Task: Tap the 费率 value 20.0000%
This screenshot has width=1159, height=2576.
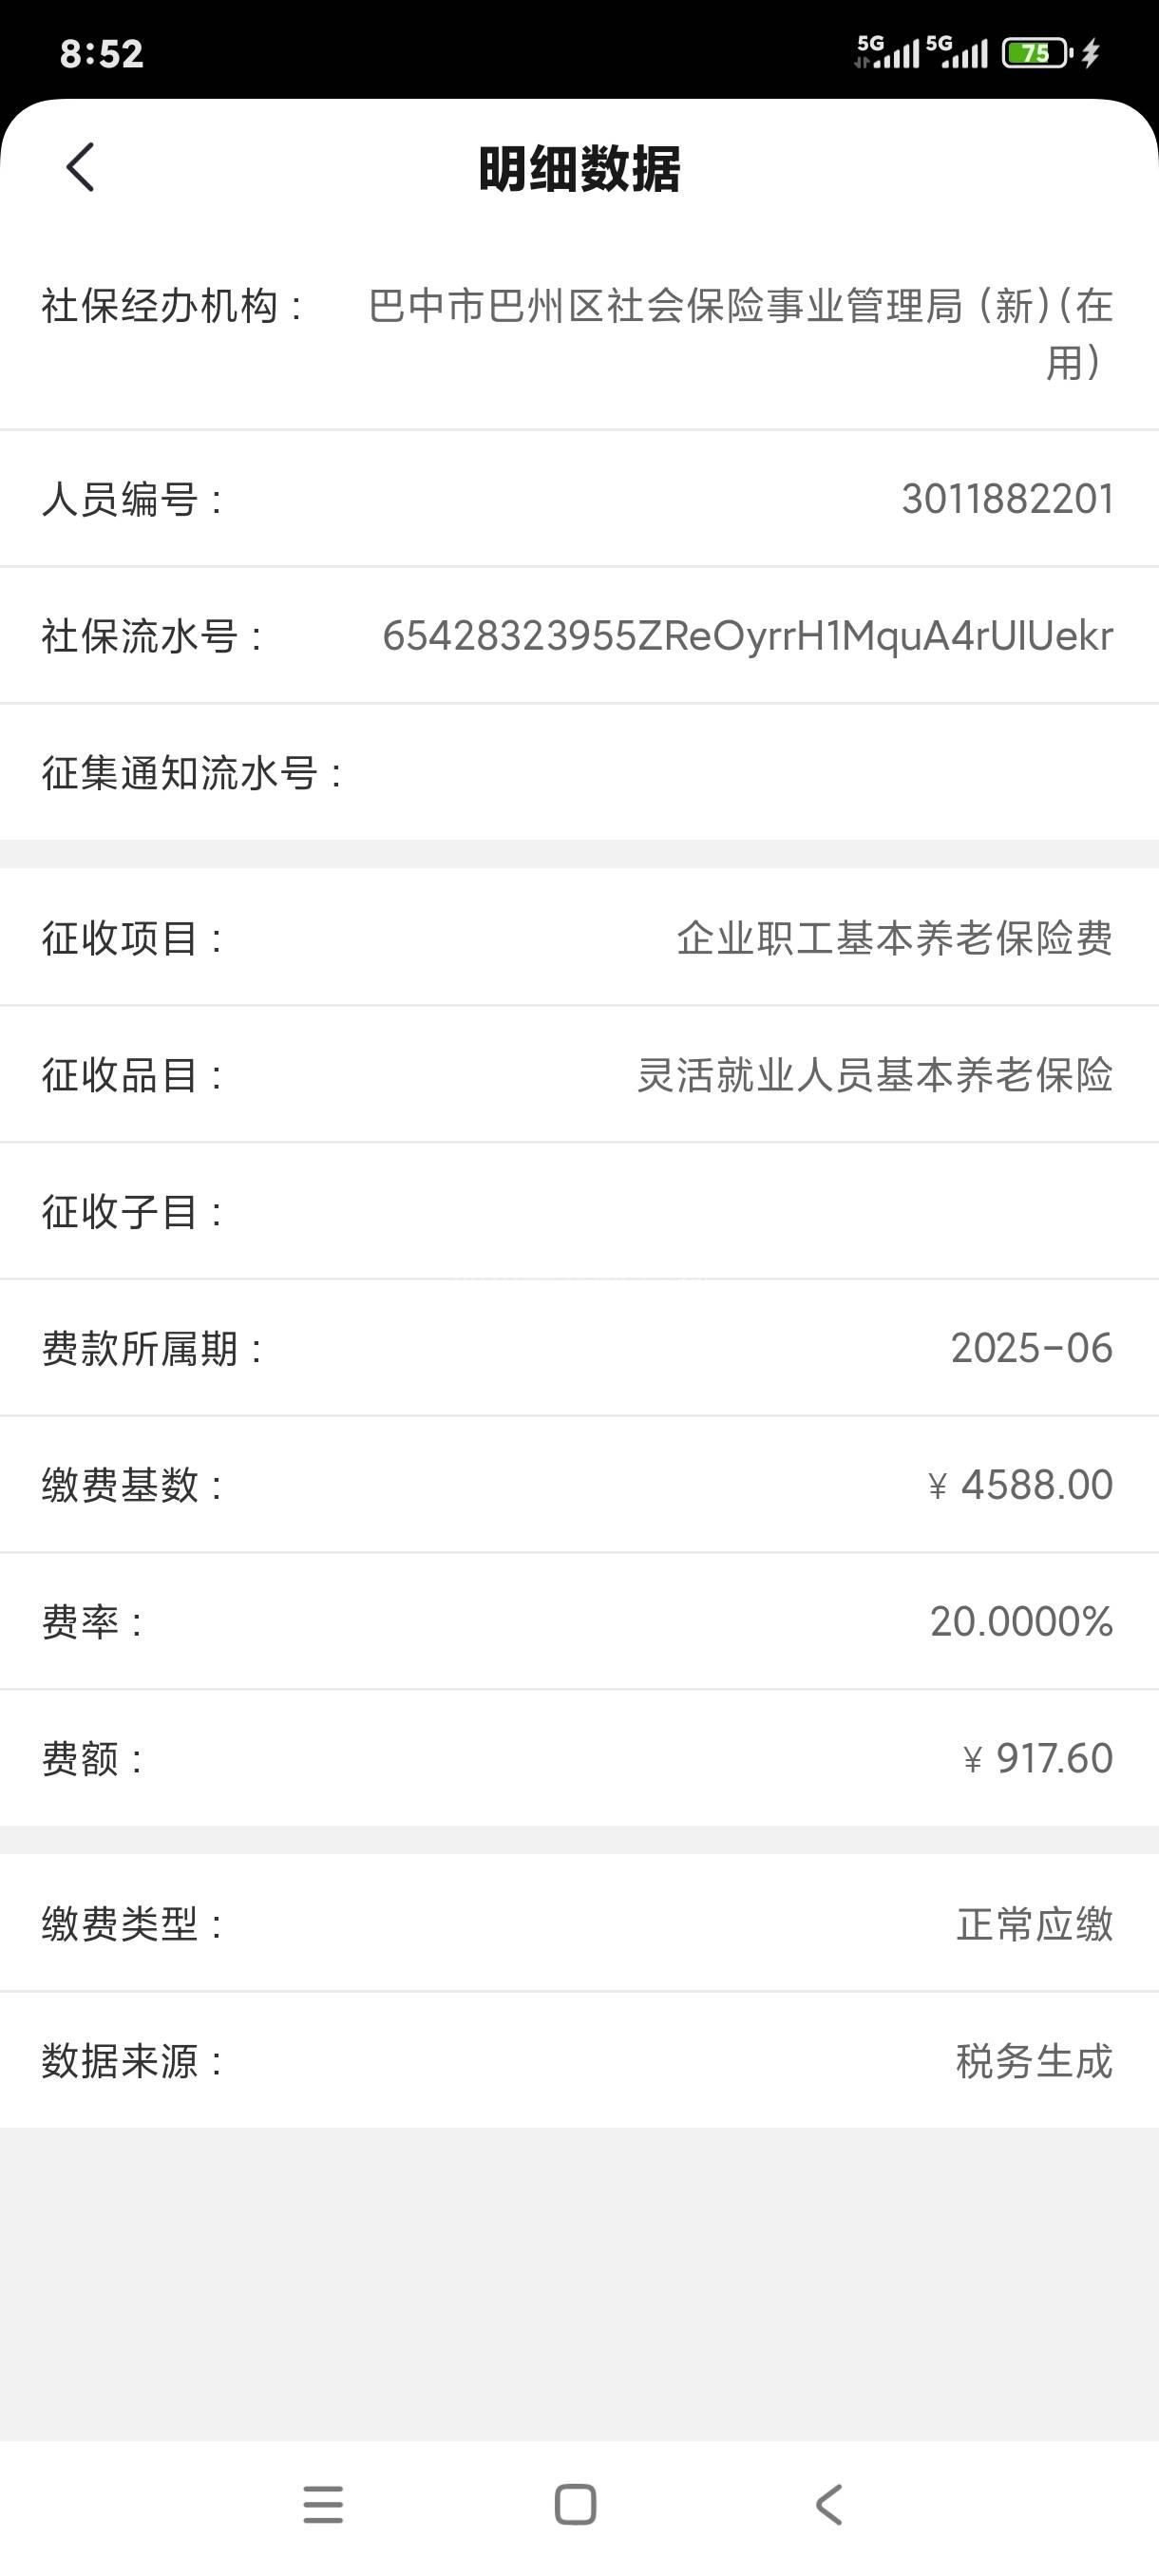Action: coord(1021,1622)
